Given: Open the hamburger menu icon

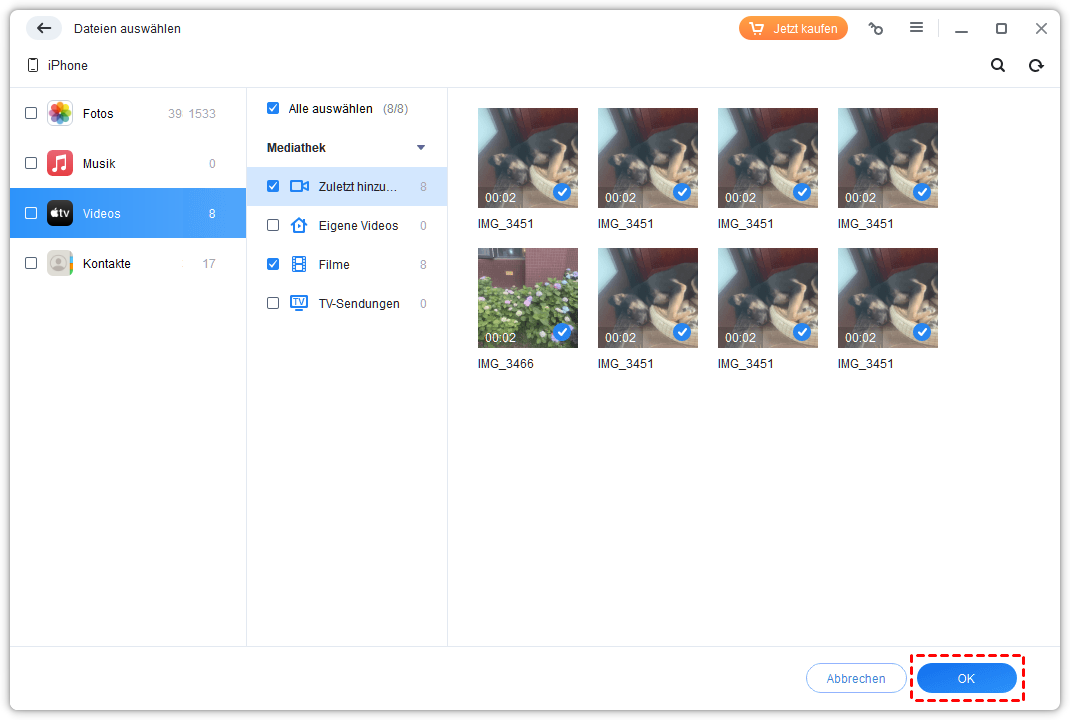Looking at the screenshot, I should (x=916, y=27).
